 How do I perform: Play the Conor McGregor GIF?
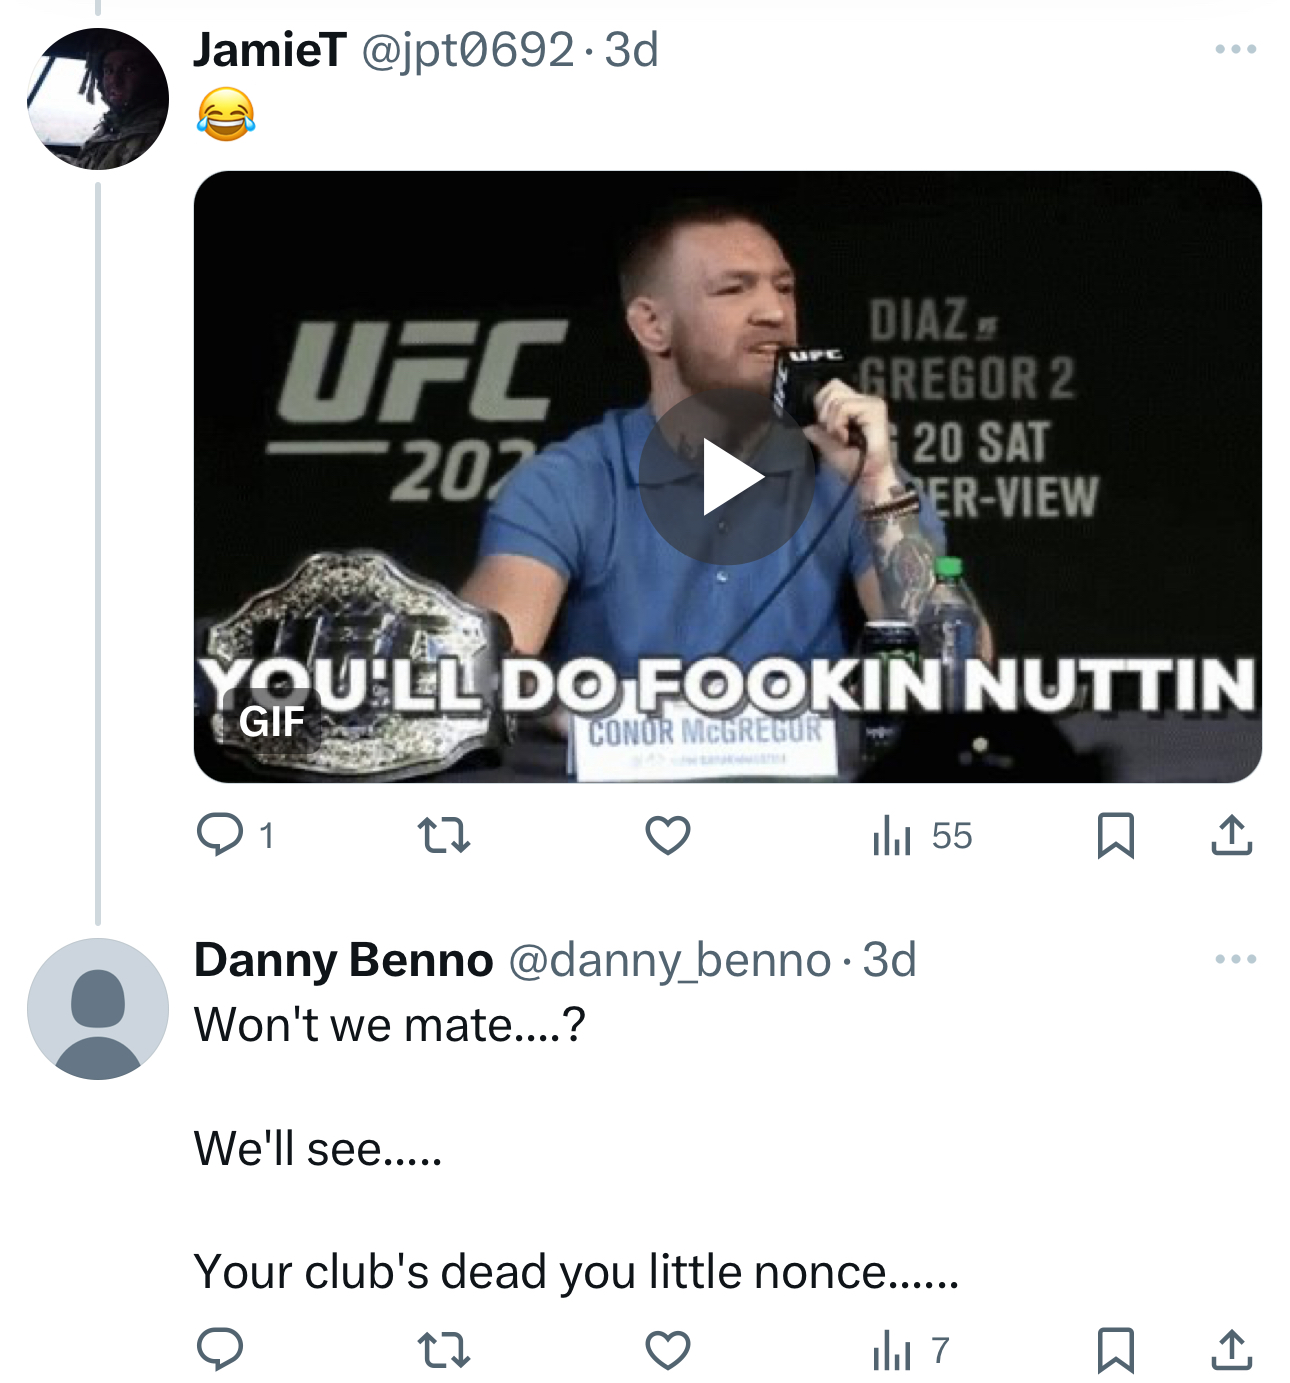[x=727, y=478]
